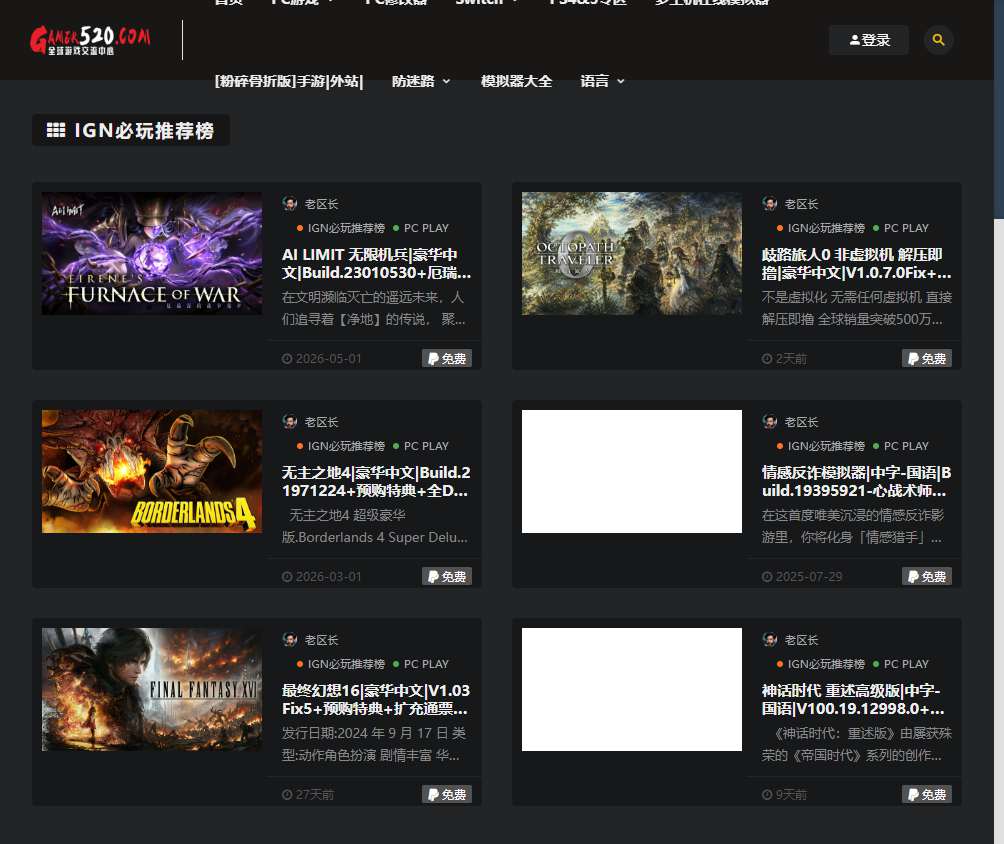The width and height of the screenshot is (1004, 844).
Task: Click author avatar on 最终幻想16 card
Action: coord(290,639)
